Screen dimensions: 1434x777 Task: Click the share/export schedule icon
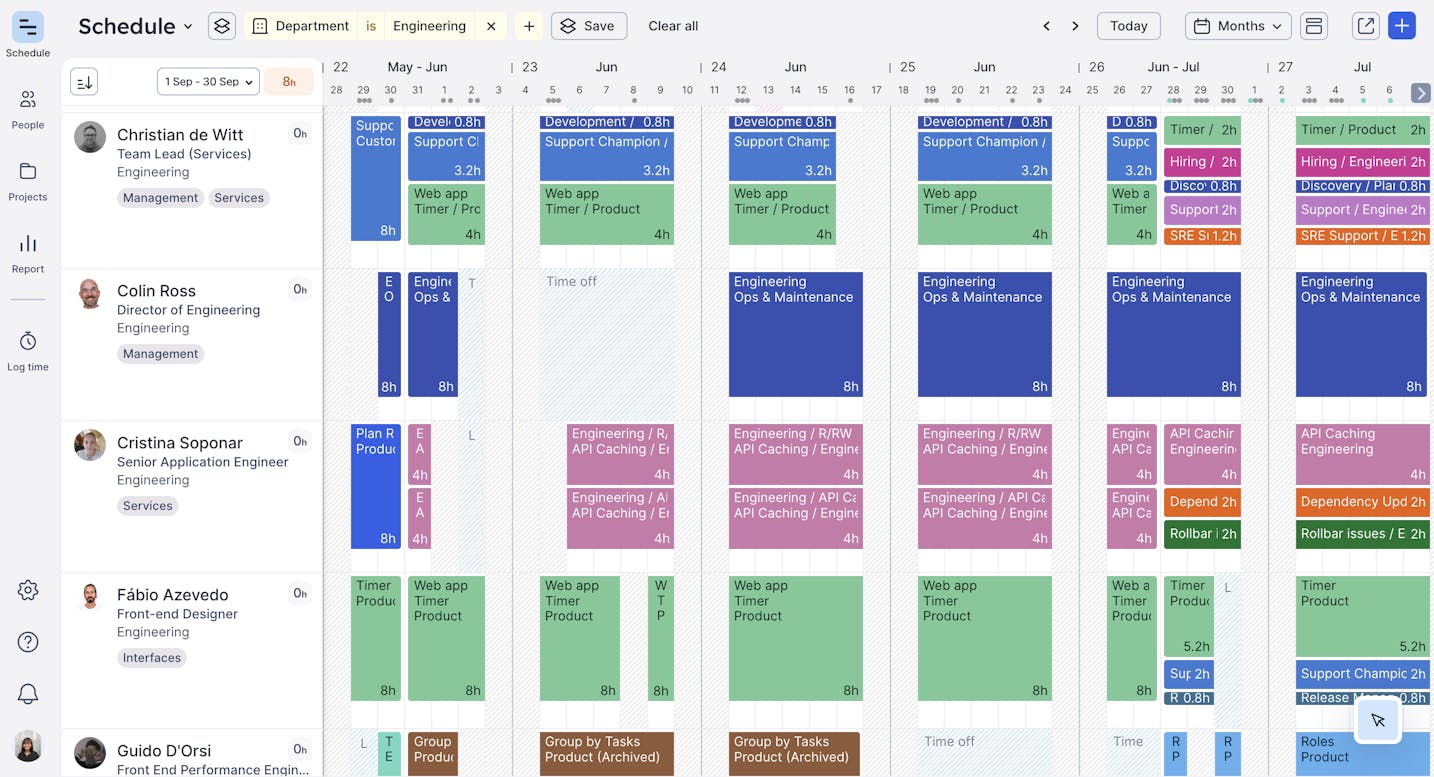pos(1365,26)
